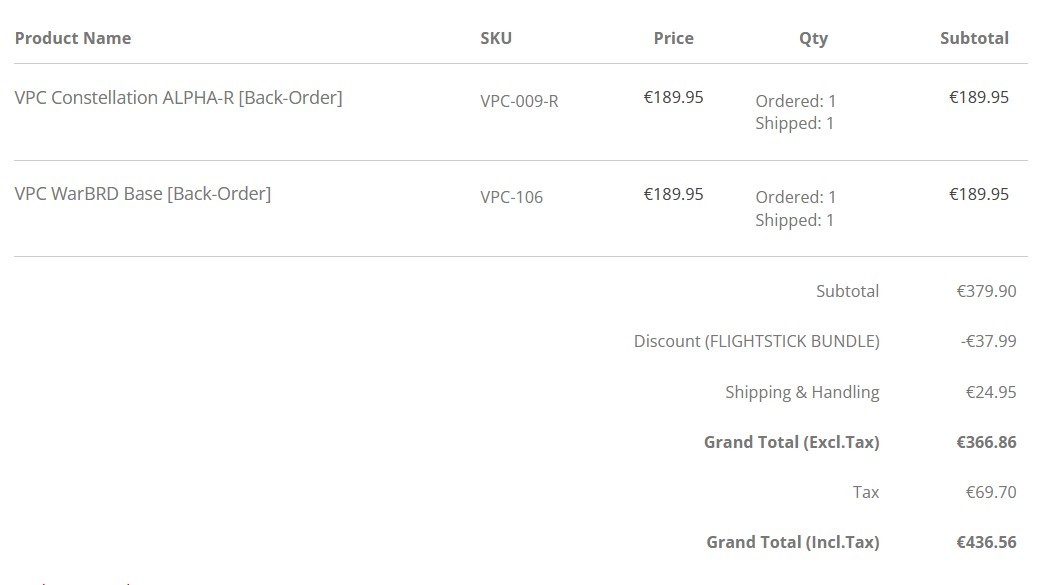1047x585 pixels.
Task: Select SKU VPC-106 text
Action: pos(511,197)
